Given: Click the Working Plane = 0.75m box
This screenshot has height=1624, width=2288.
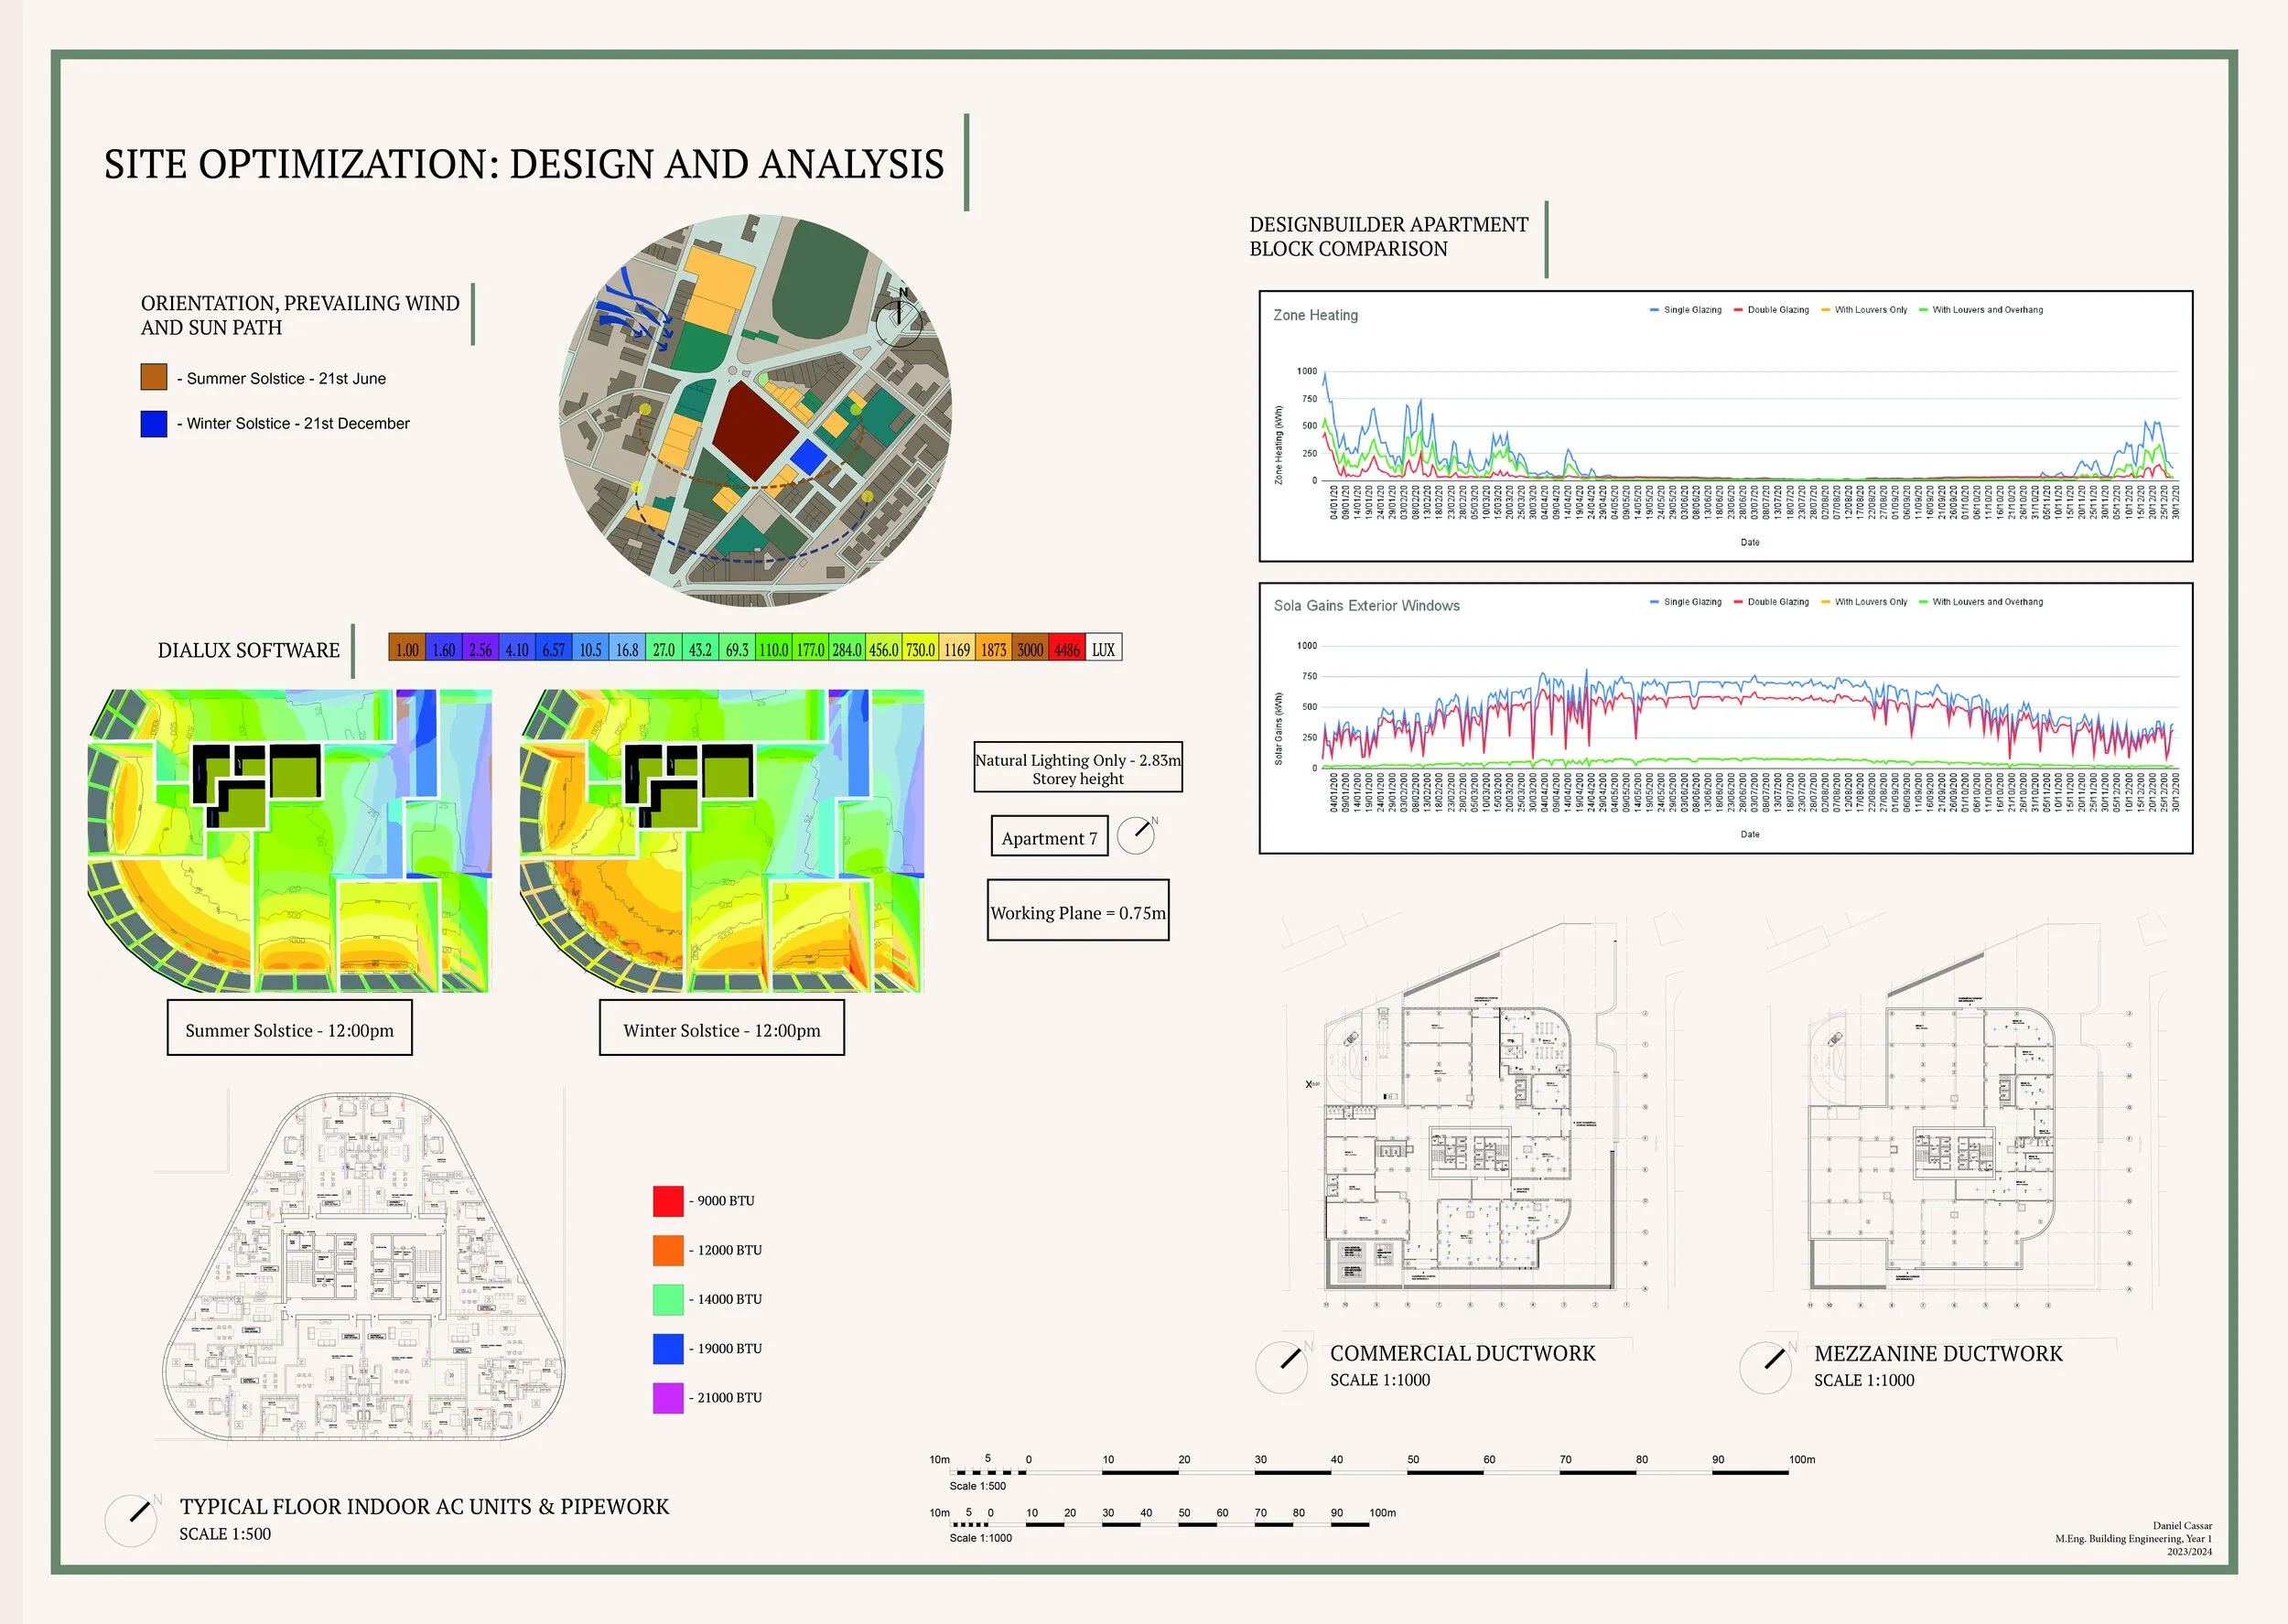Looking at the screenshot, I should click(1078, 910).
